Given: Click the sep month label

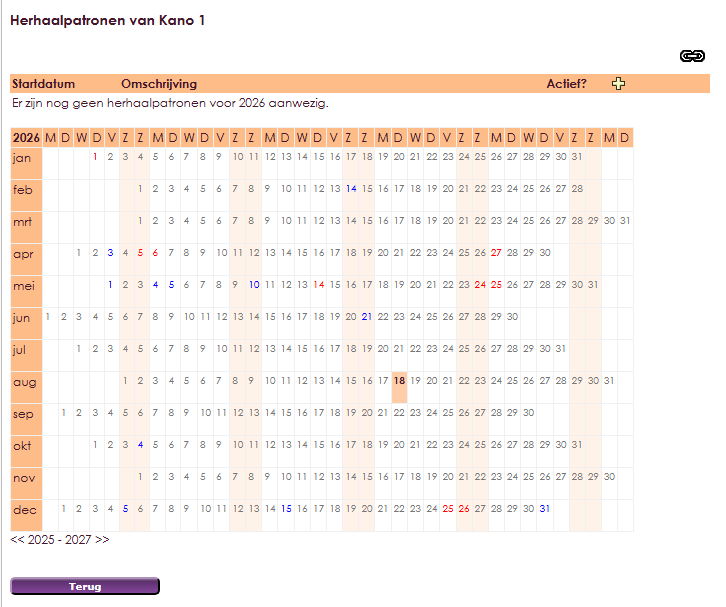Looking at the screenshot, I should point(23,414).
